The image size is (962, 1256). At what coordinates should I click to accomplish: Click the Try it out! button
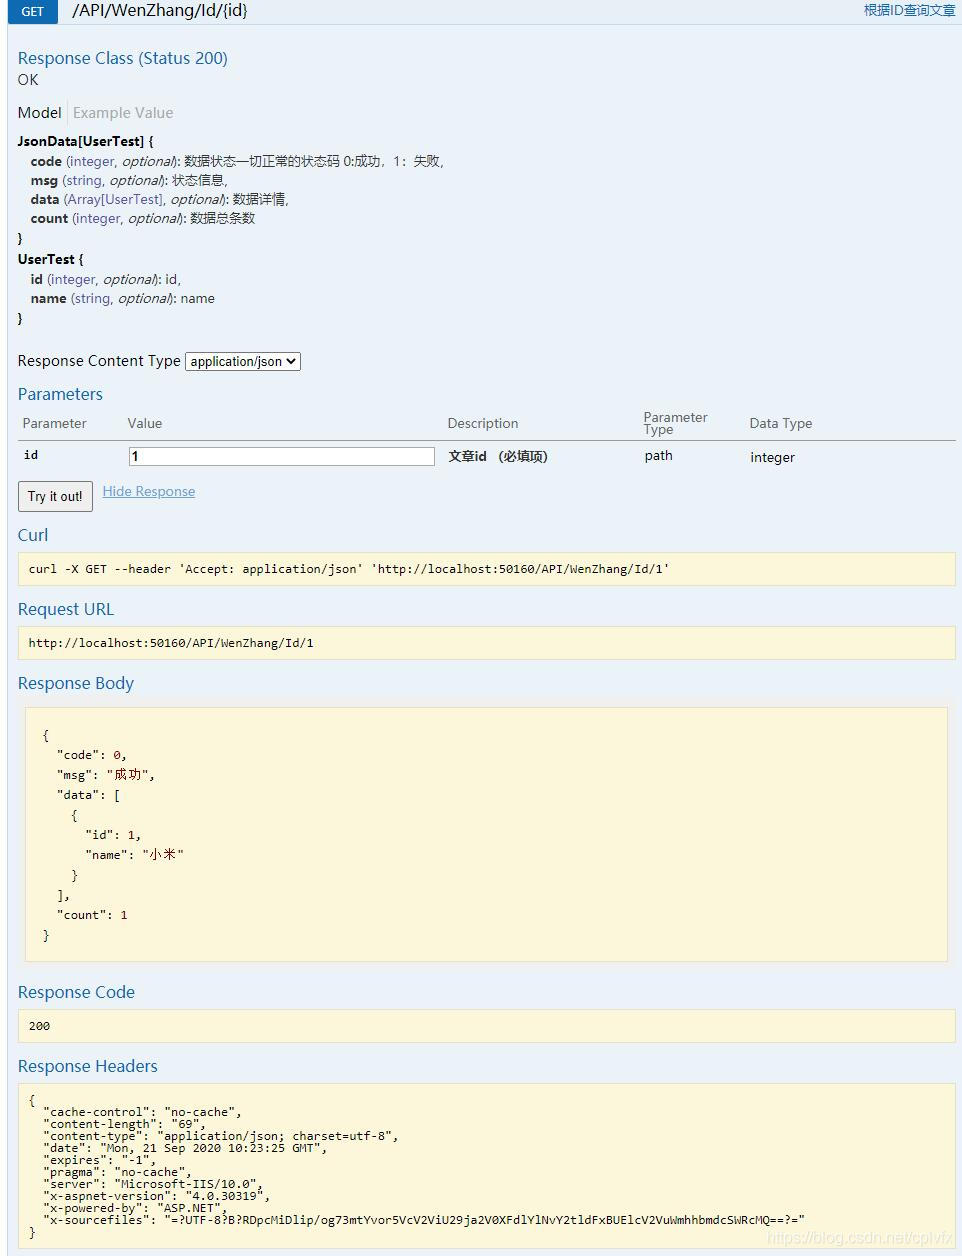pyautogui.click(x=54, y=496)
